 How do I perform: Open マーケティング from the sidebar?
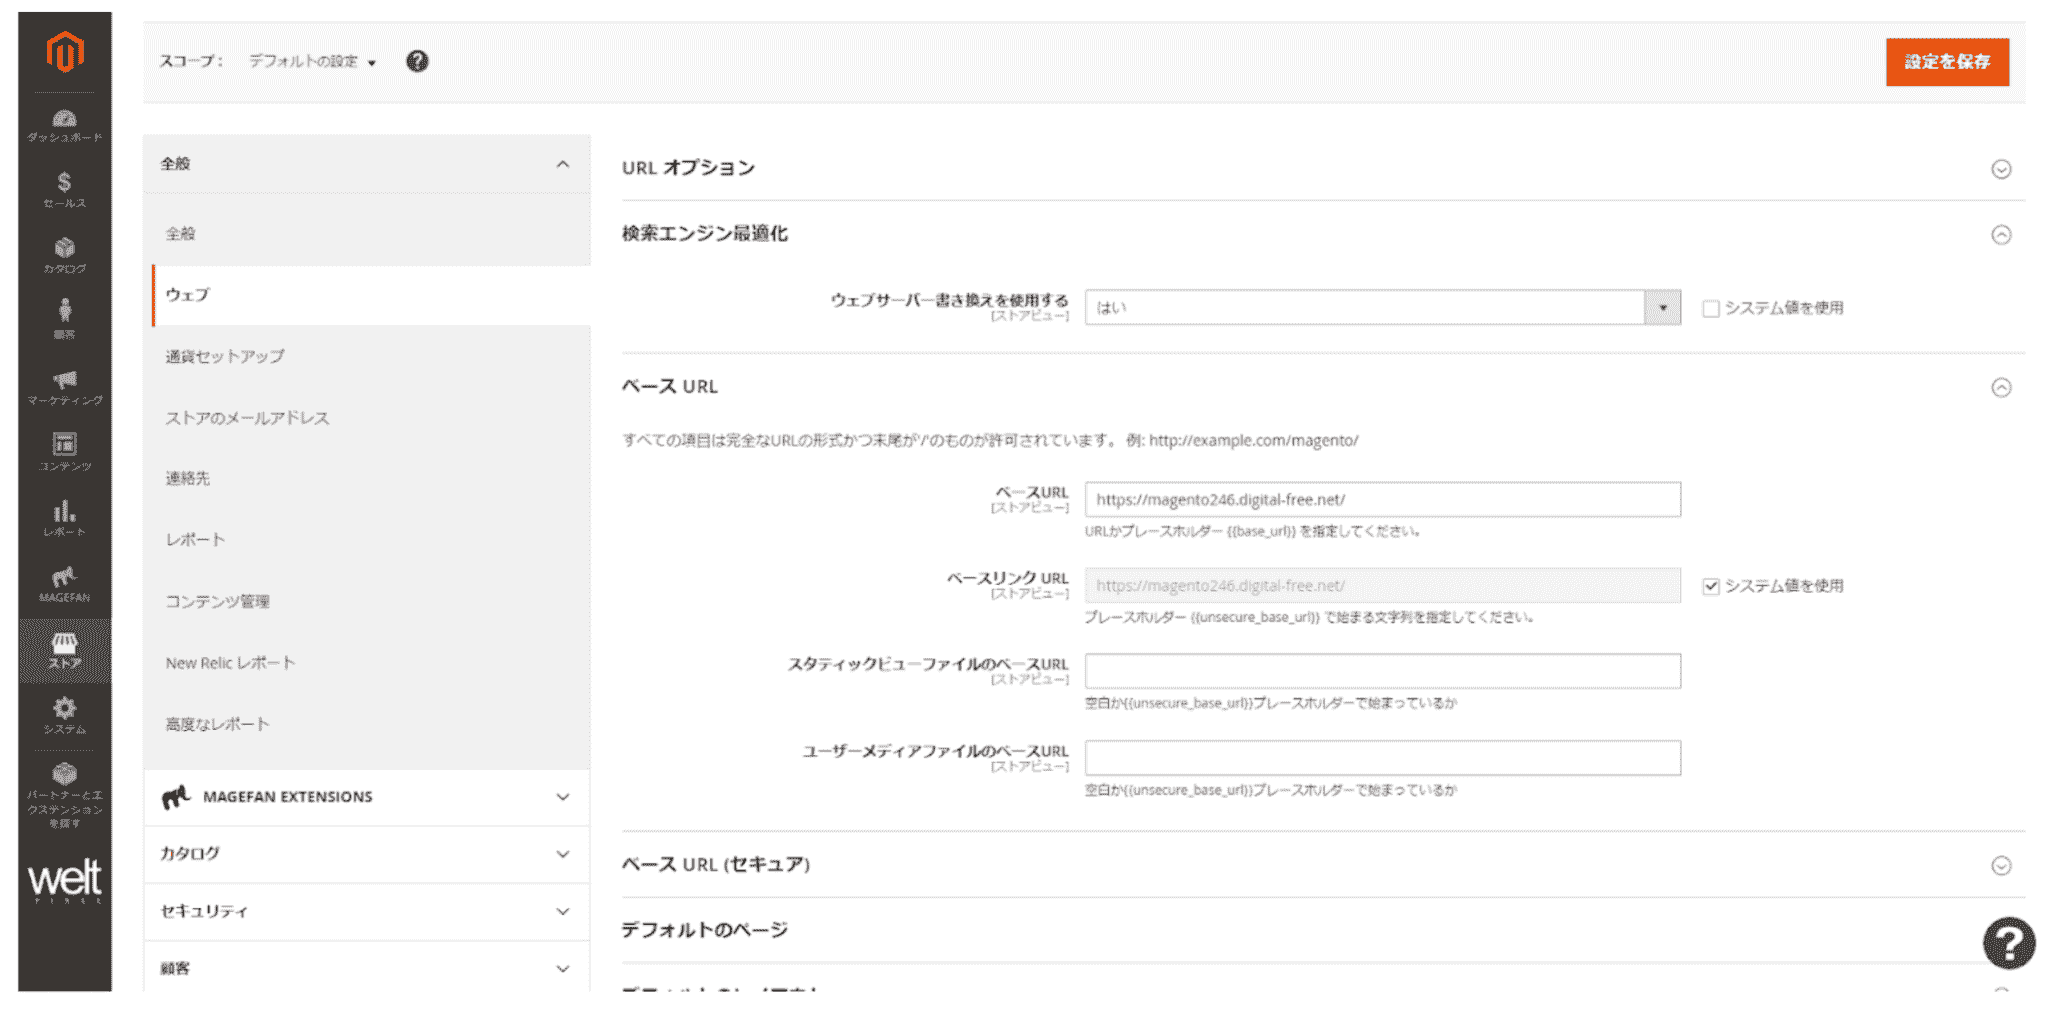tap(64, 388)
